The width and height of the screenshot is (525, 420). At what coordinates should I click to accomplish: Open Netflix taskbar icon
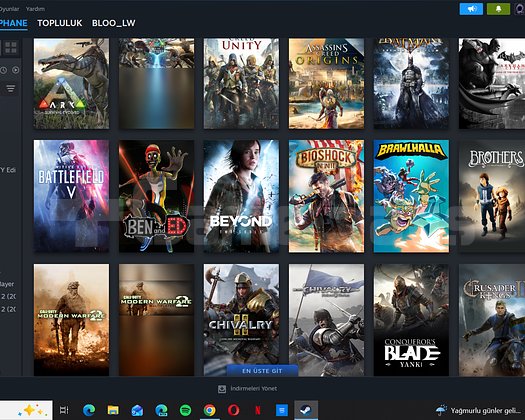(258, 410)
